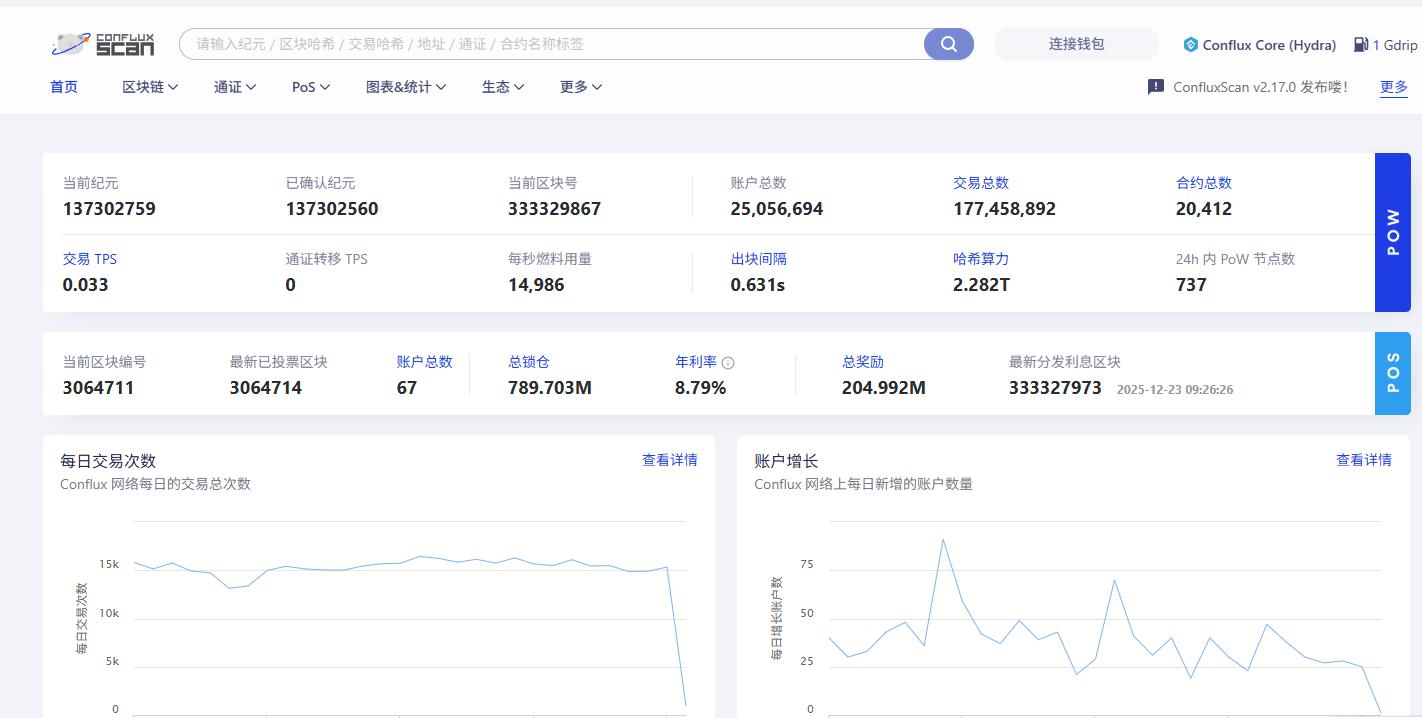Click the gas pump Gdrip icon
This screenshot has height=718, width=1422.
click(x=1360, y=45)
